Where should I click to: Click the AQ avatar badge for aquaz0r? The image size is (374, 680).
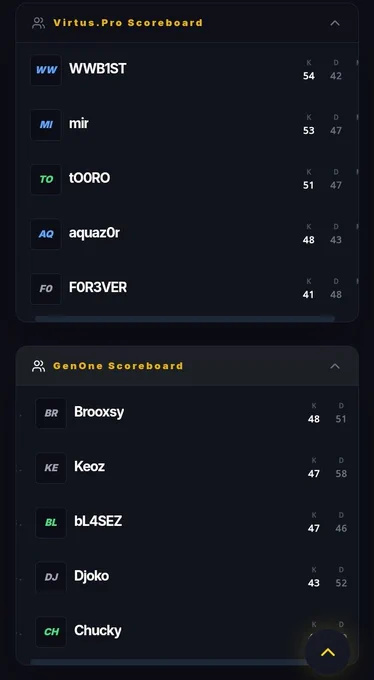coord(46,234)
